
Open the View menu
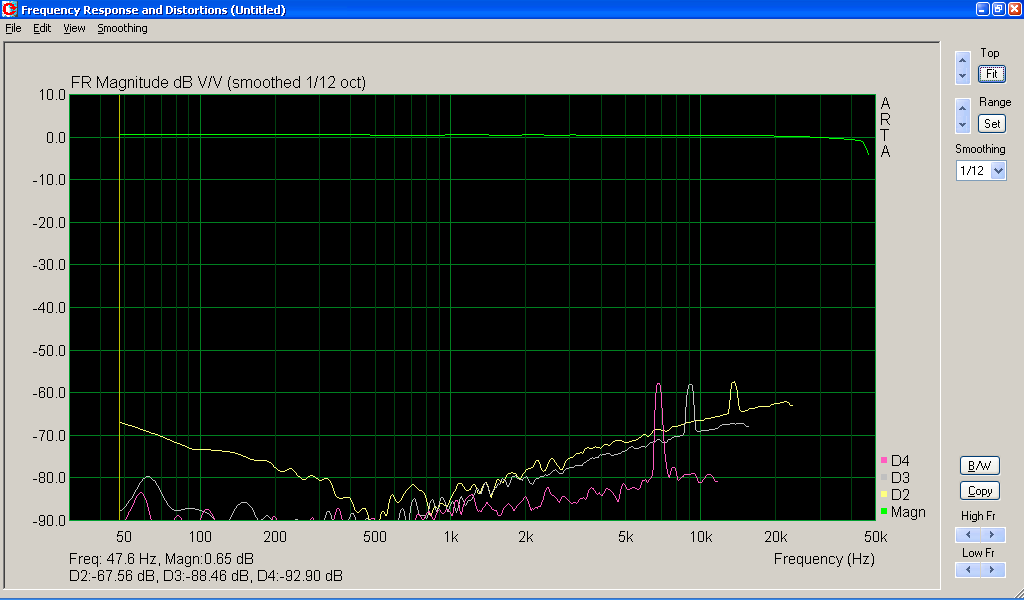[74, 28]
